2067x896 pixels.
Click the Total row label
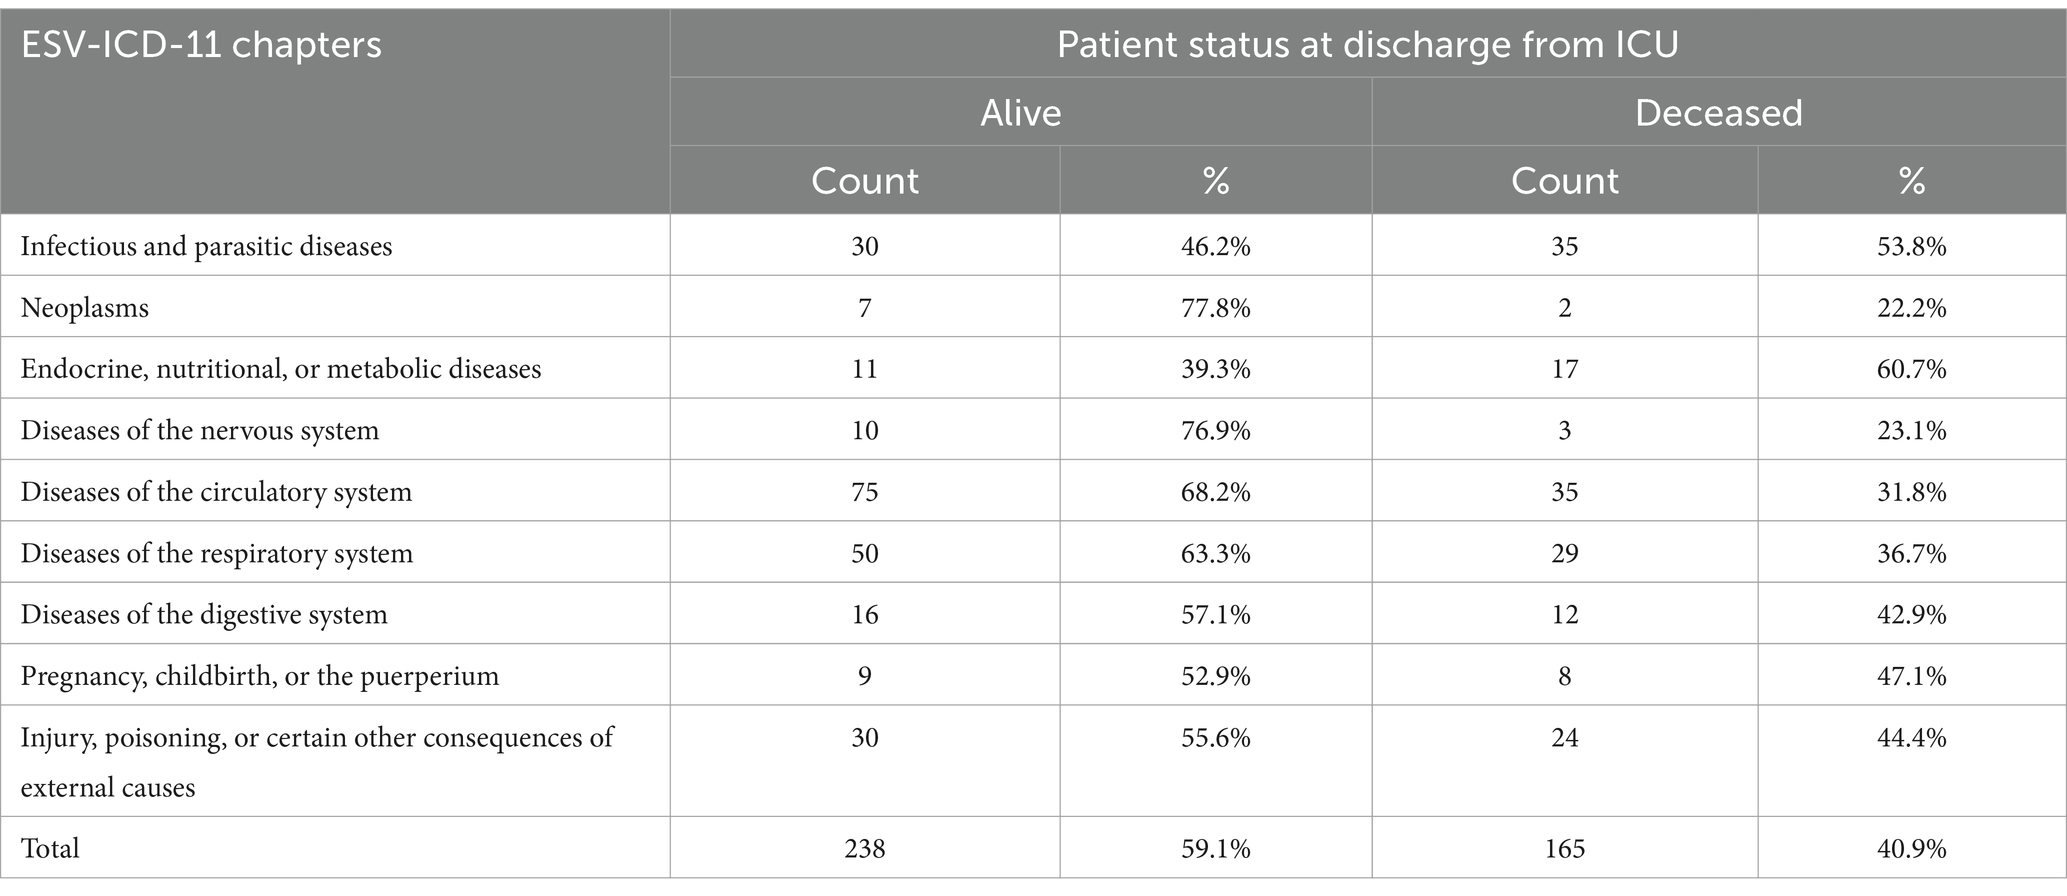pos(50,848)
